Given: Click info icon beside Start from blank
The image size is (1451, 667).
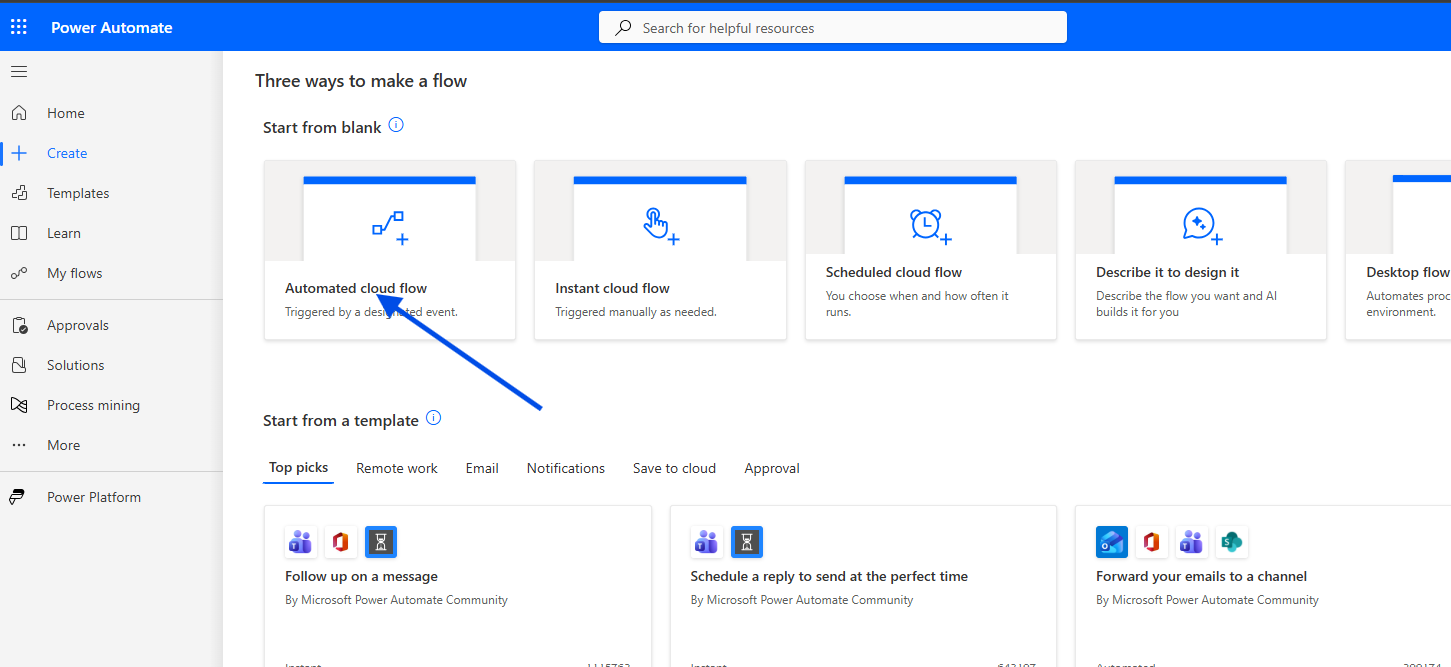Looking at the screenshot, I should pos(396,125).
